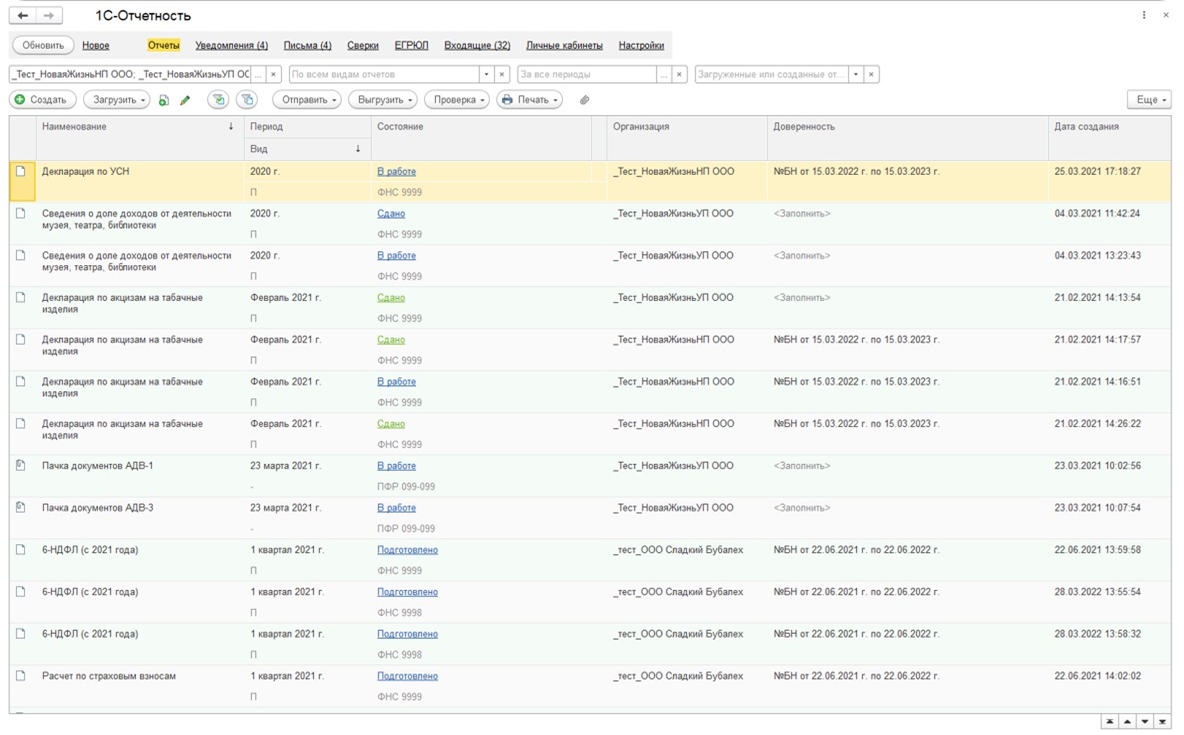The image size is (1184, 735).
Task: Click the green document copy icon after Загрузить
Action: (164, 100)
